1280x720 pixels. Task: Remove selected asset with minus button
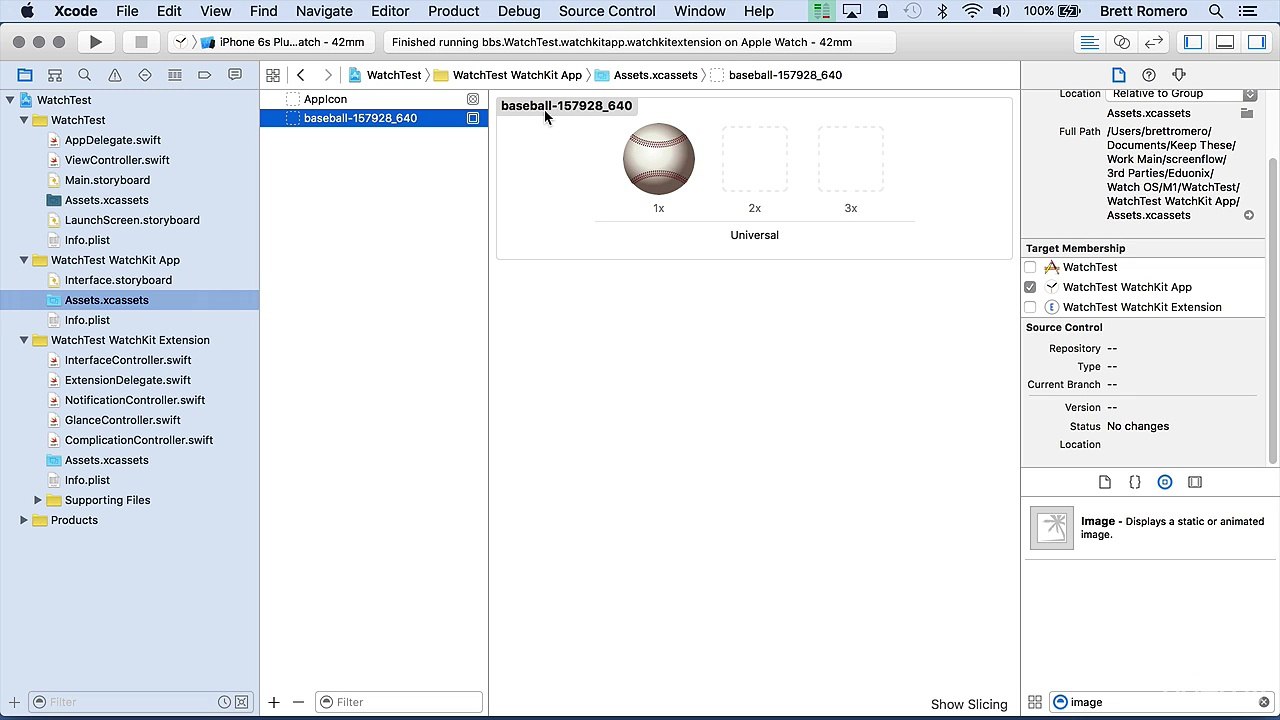[x=298, y=702]
